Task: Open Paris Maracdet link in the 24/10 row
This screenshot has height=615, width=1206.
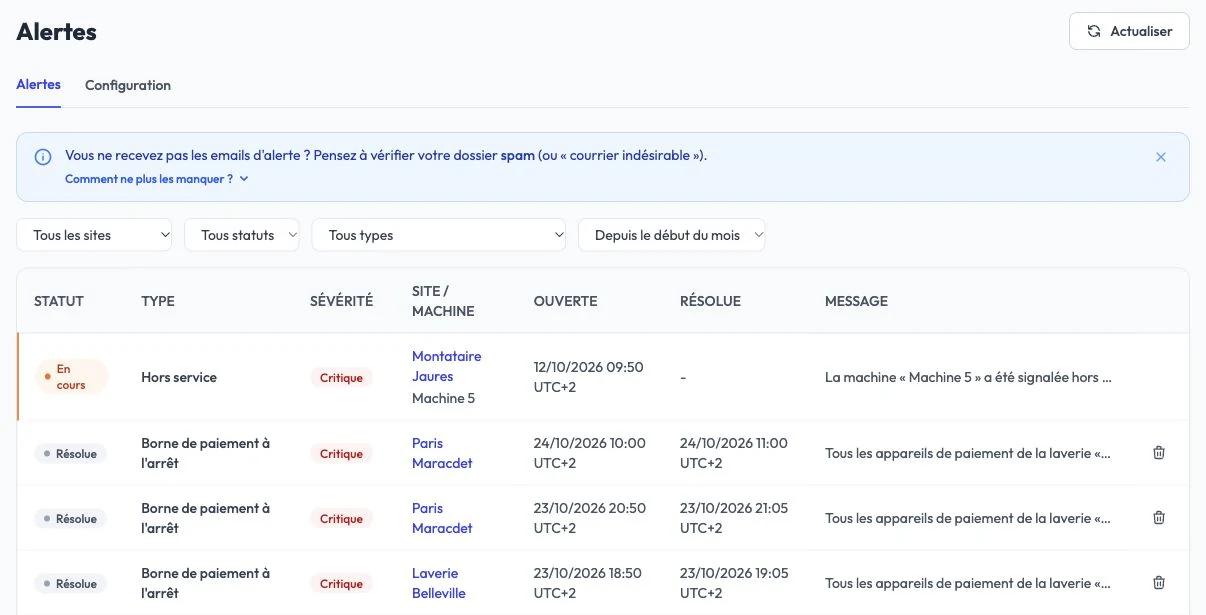Action: [x=442, y=453]
